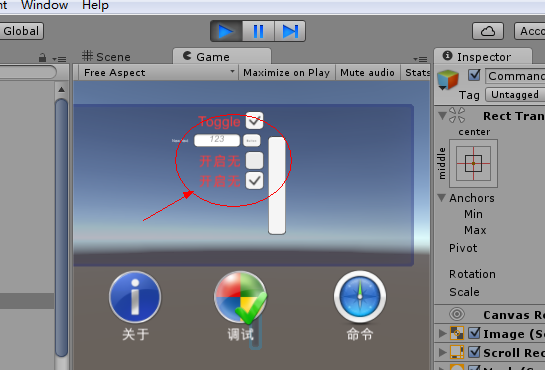Open the Game view options menu icon

pyautogui.click(x=420, y=59)
